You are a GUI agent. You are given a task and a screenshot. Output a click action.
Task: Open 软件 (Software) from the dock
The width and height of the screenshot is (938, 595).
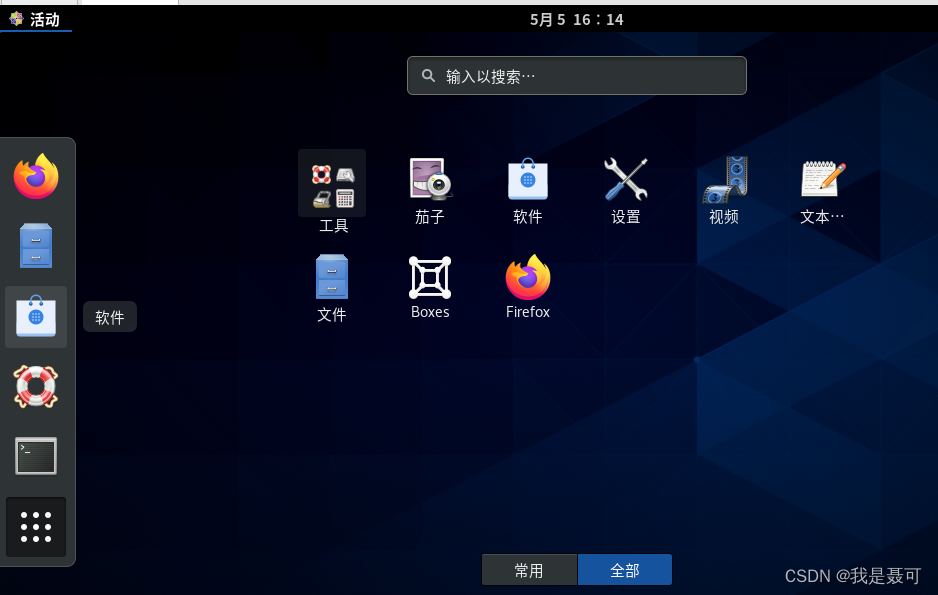click(x=36, y=316)
